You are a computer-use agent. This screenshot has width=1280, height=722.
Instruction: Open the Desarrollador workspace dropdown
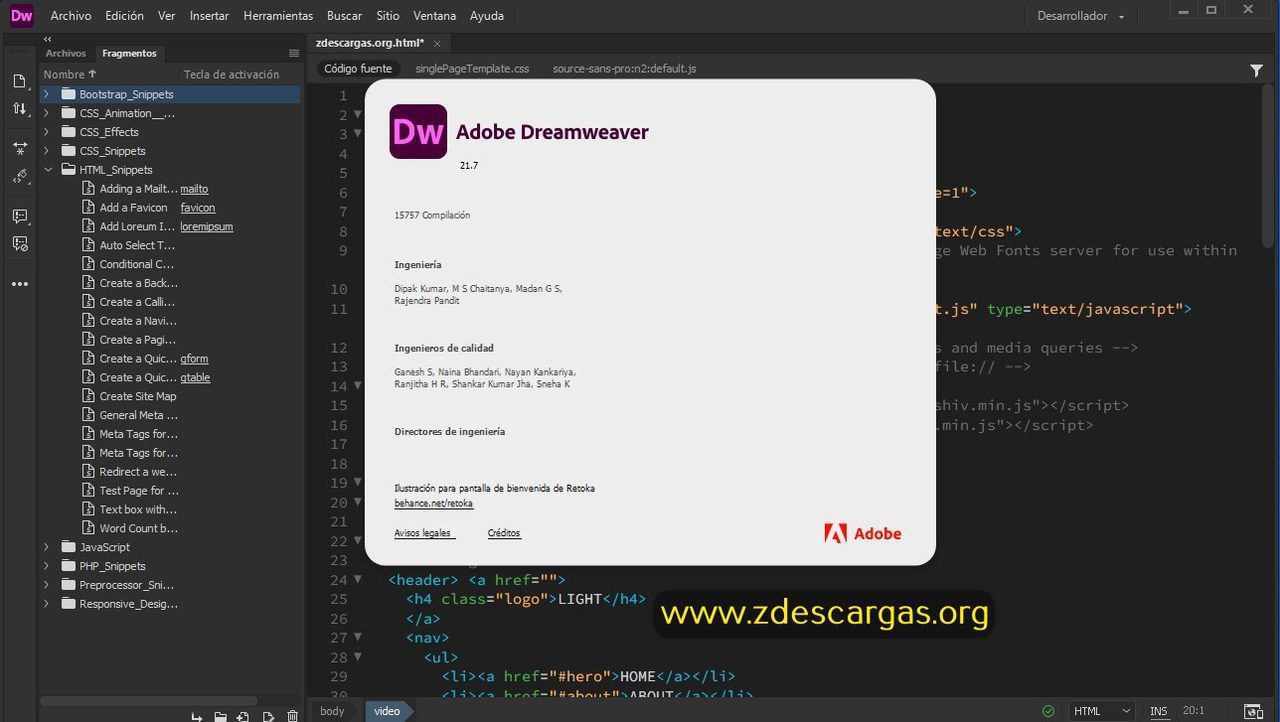(x=1081, y=16)
